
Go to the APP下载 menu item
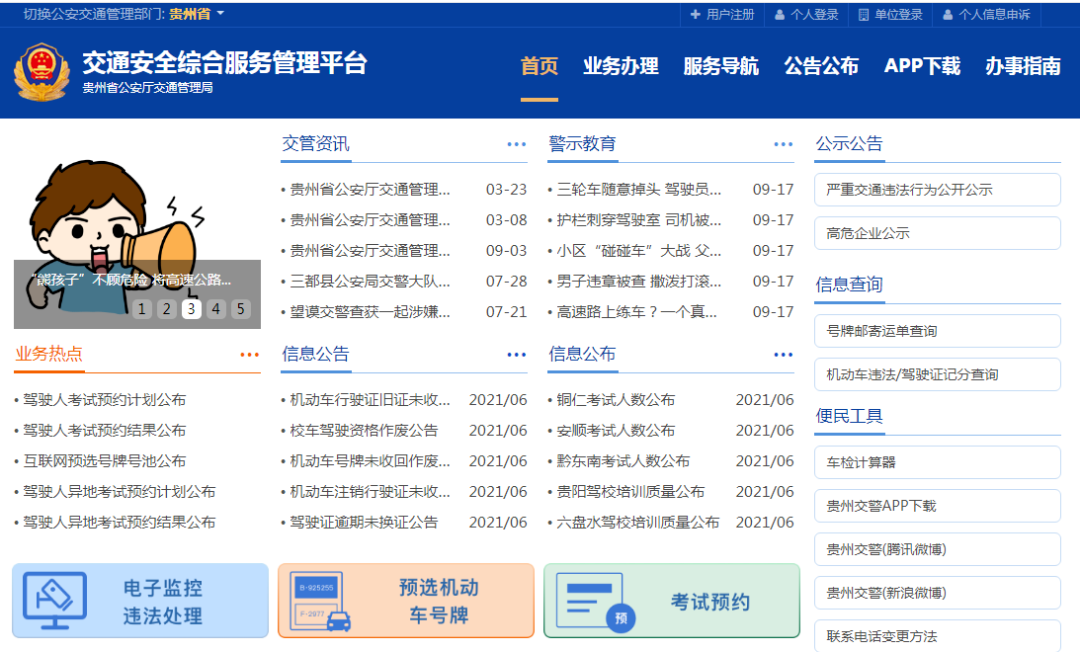click(x=921, y=67)
